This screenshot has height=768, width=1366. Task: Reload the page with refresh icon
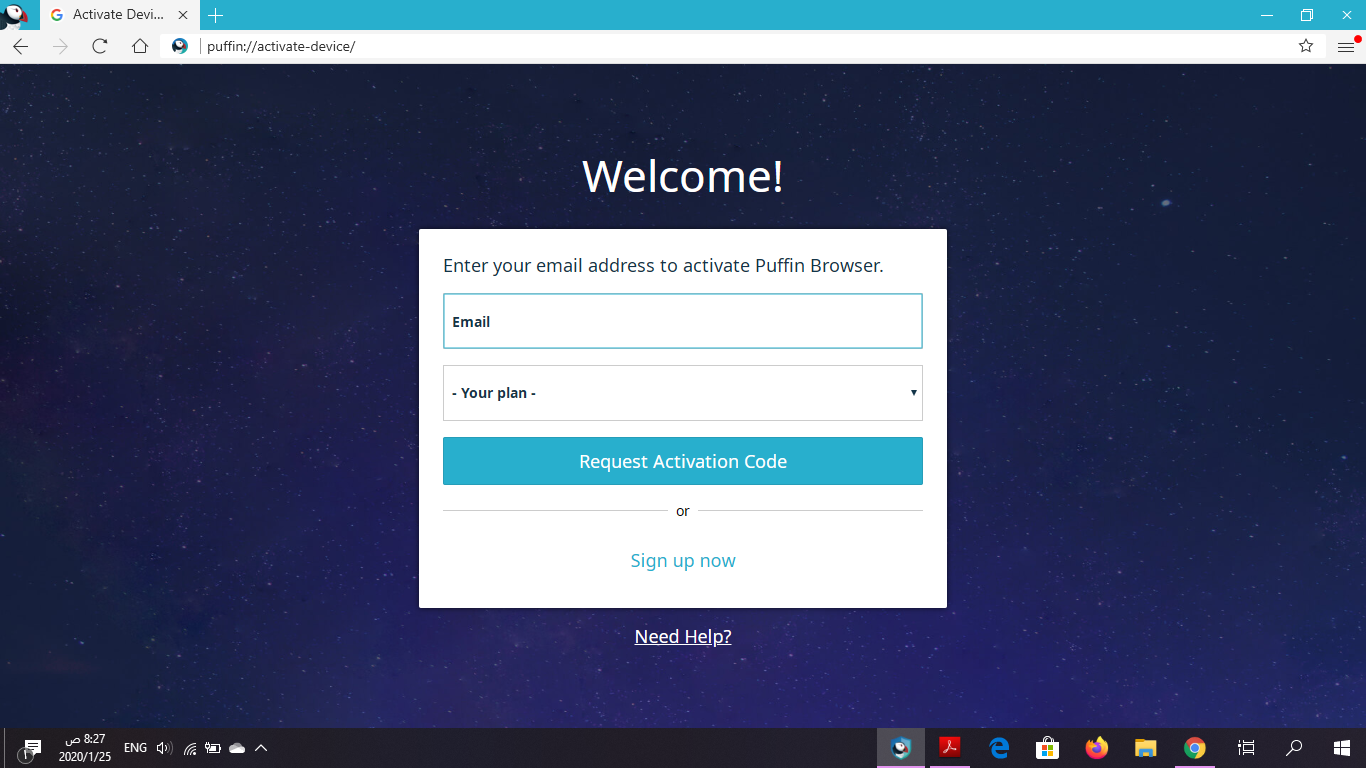99,46
